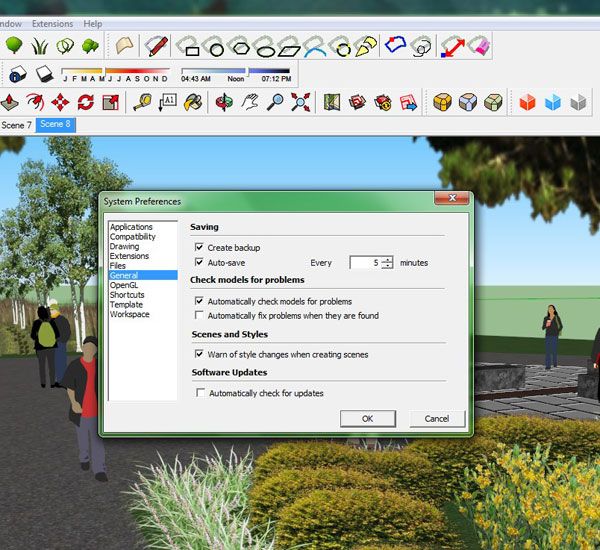Enable Automatically check for updates
This screenshot has width=600, height=550.
(x=199, y=393)
